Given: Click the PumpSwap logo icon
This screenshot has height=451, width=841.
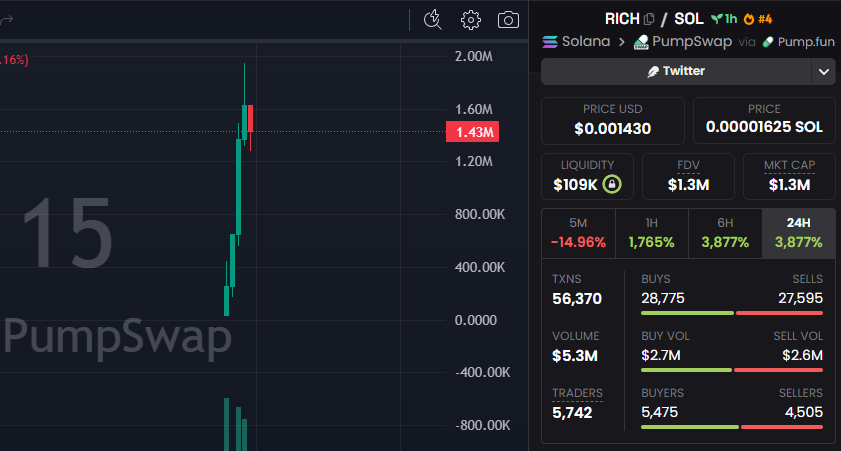Looking at the screenshot, I should (641, 42).
